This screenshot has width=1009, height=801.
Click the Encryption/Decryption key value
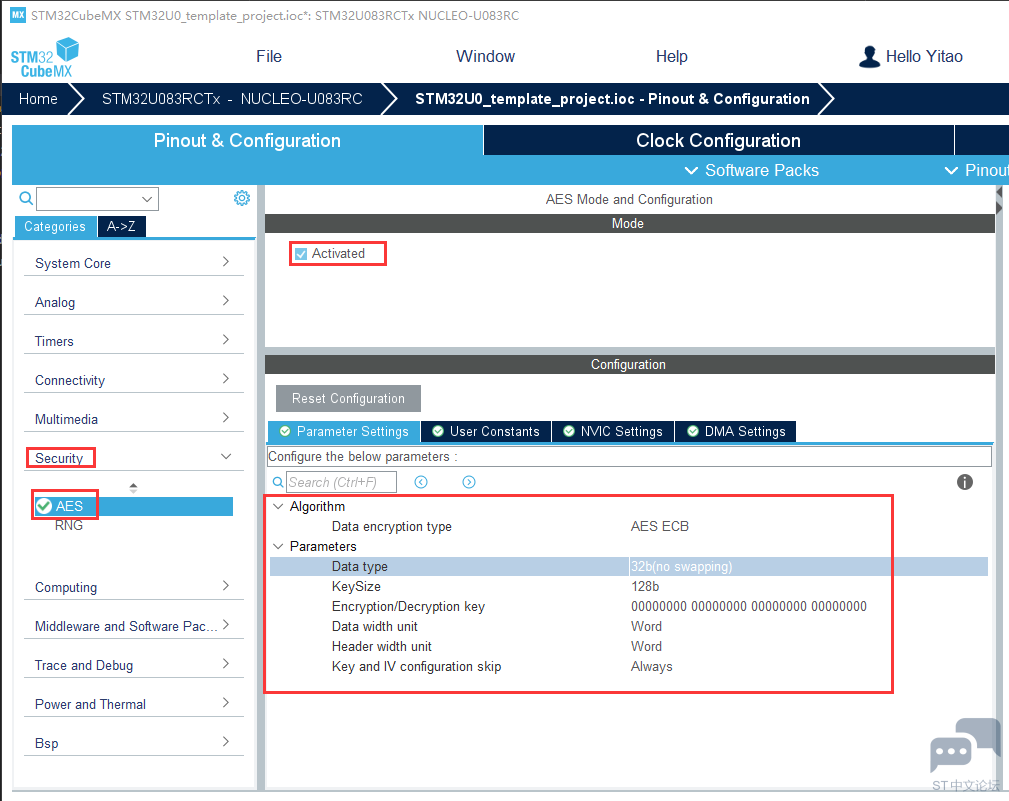click(x=748, y=606)
